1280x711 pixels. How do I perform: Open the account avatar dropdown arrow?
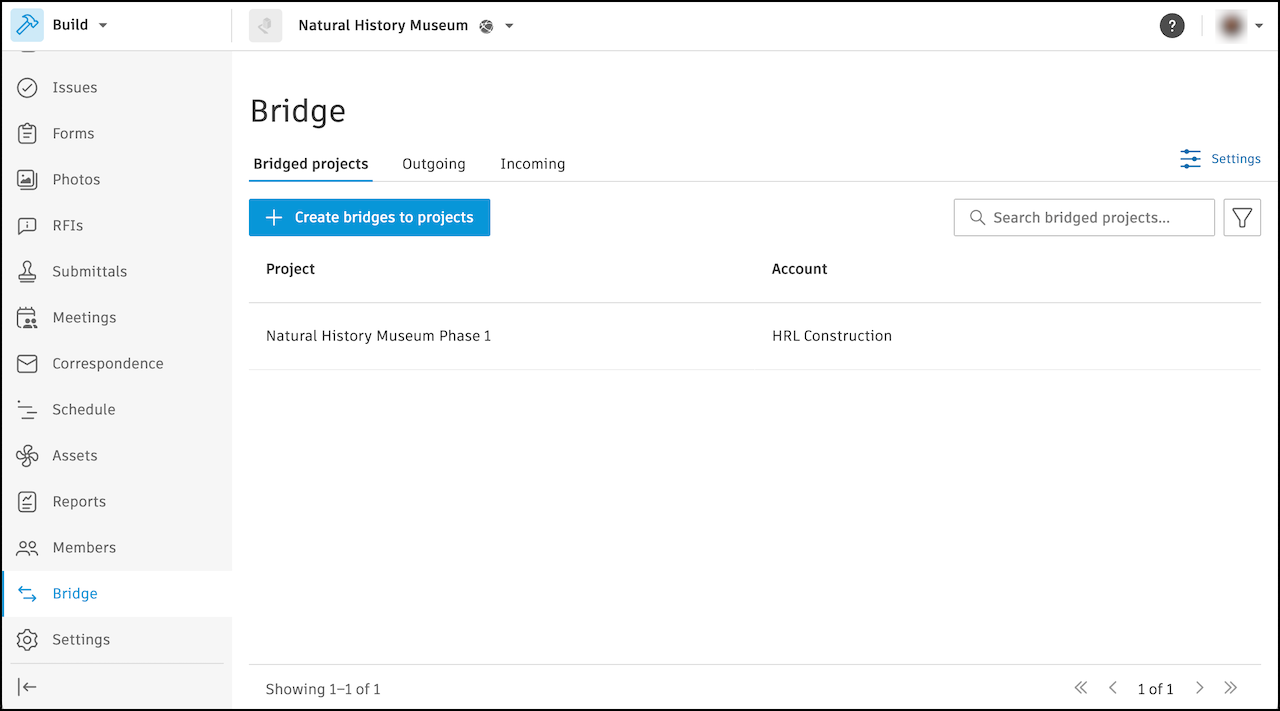[x=1259, y=25]
